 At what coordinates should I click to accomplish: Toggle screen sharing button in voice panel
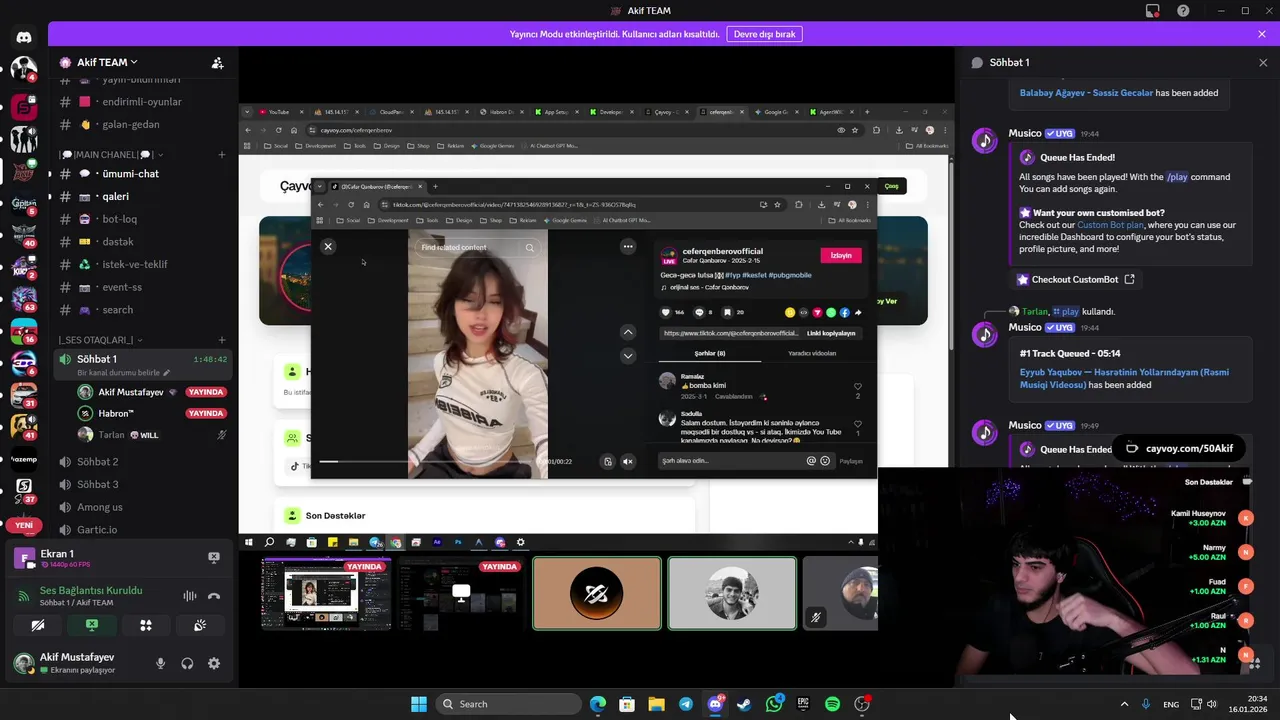click(x=92, y=625)
